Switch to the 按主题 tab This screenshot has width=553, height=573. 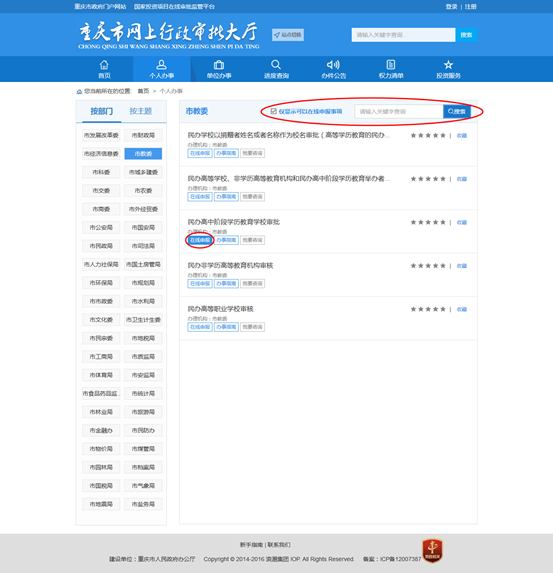click(140, 111)
